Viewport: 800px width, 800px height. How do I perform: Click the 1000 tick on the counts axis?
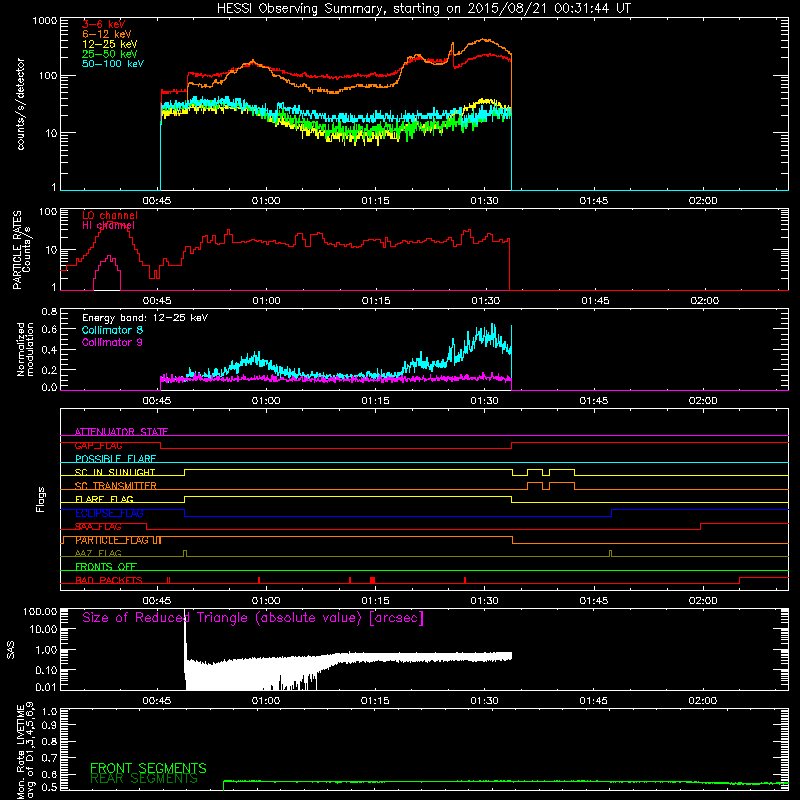pyautogui.click(x=45, y=21)
